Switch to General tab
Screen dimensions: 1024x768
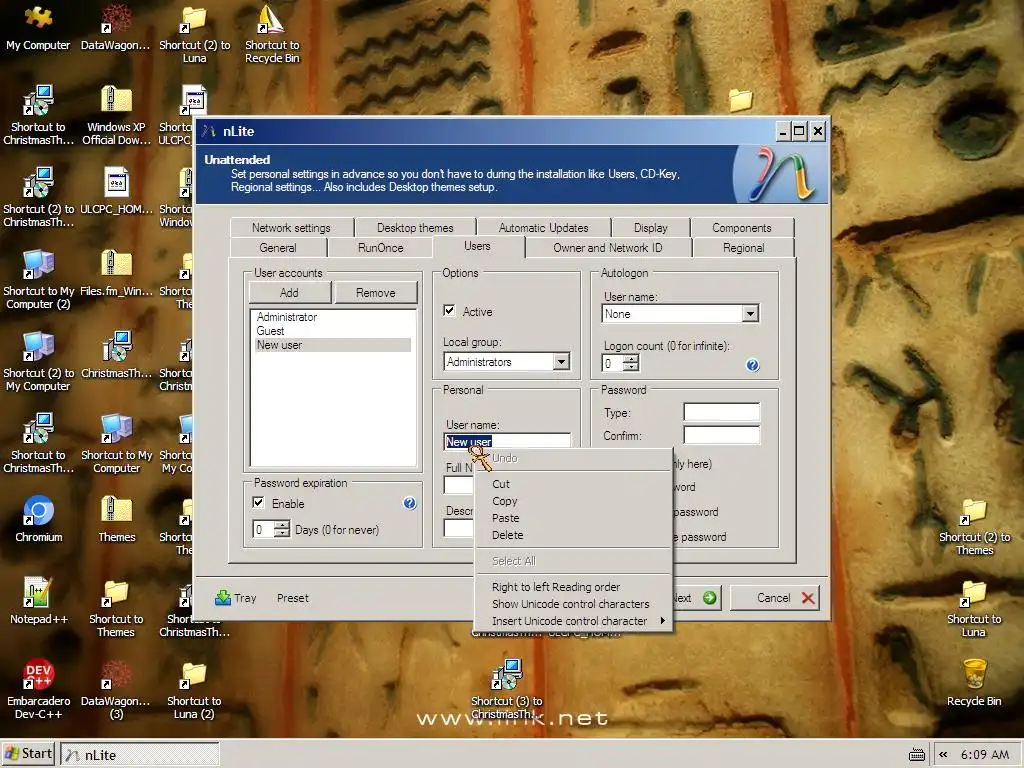click(x=278, y=248)
